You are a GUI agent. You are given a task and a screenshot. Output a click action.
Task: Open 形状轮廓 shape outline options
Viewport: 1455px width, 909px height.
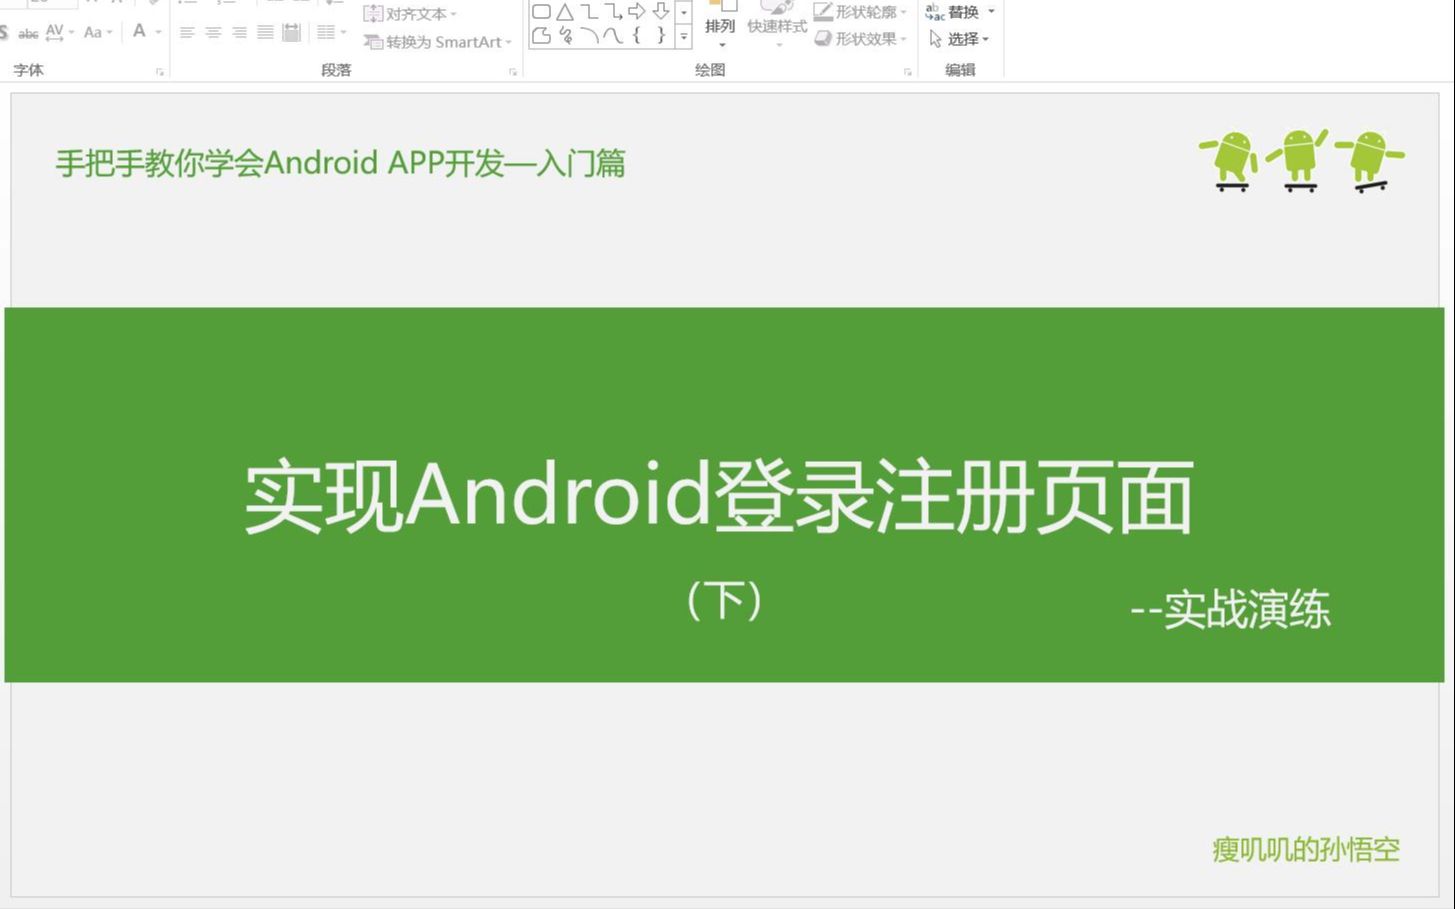coord(860,12)
